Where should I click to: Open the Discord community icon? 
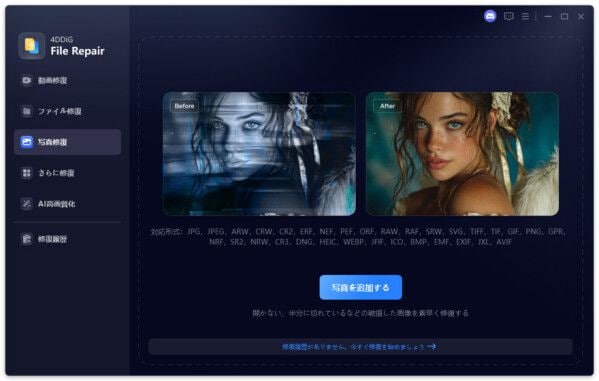[x=490, y=16]
